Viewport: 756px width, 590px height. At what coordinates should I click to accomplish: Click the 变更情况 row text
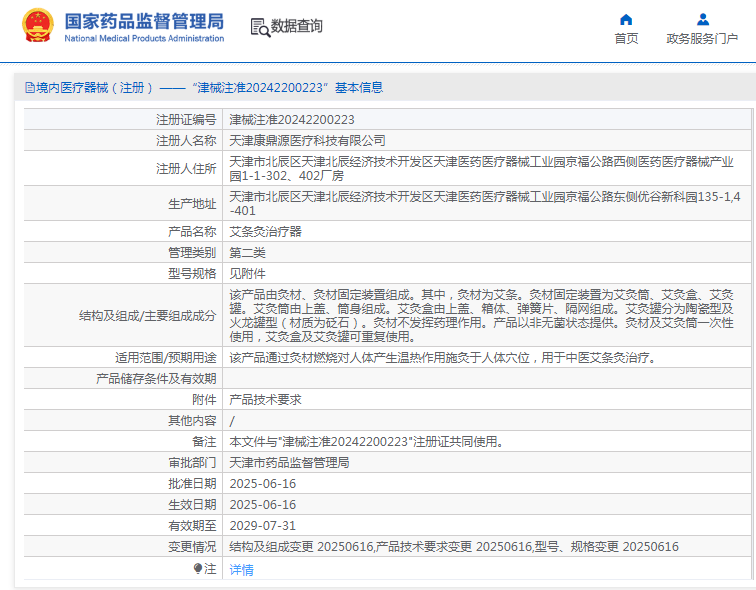pyautogui.click(x=454, y=547)
